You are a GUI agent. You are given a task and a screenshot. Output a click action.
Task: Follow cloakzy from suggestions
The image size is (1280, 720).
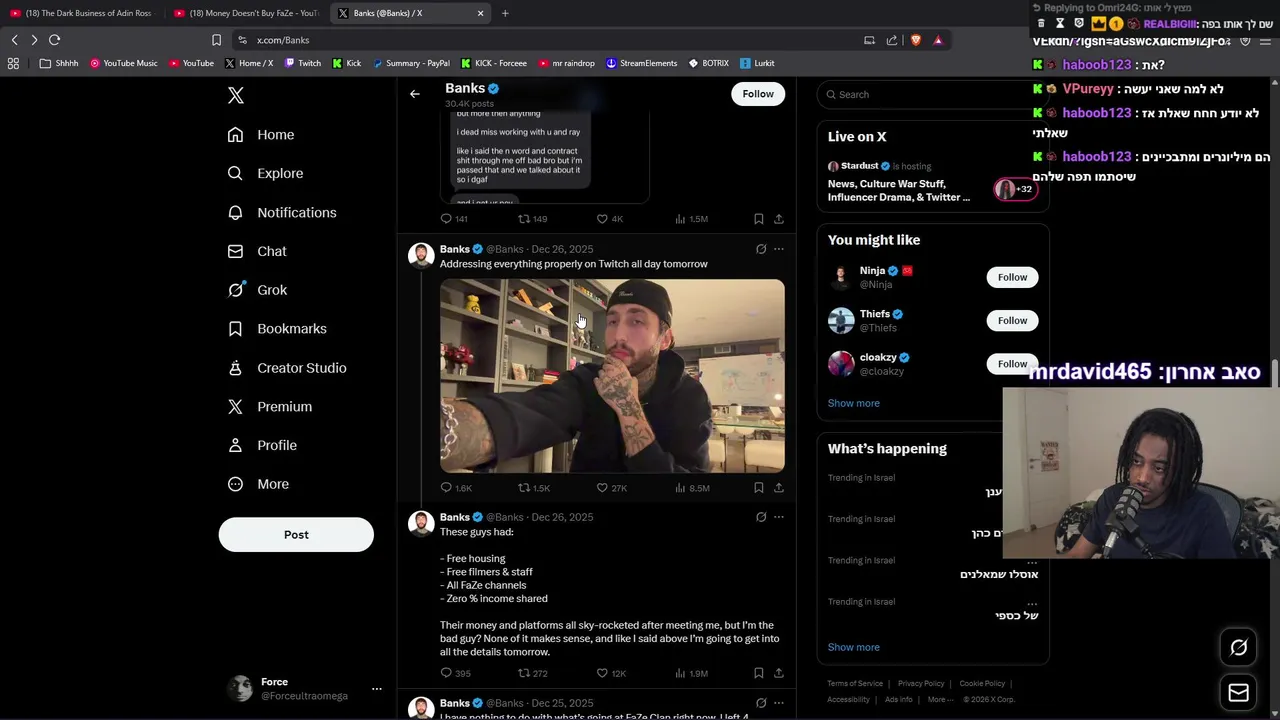(x=1012, y=364)
